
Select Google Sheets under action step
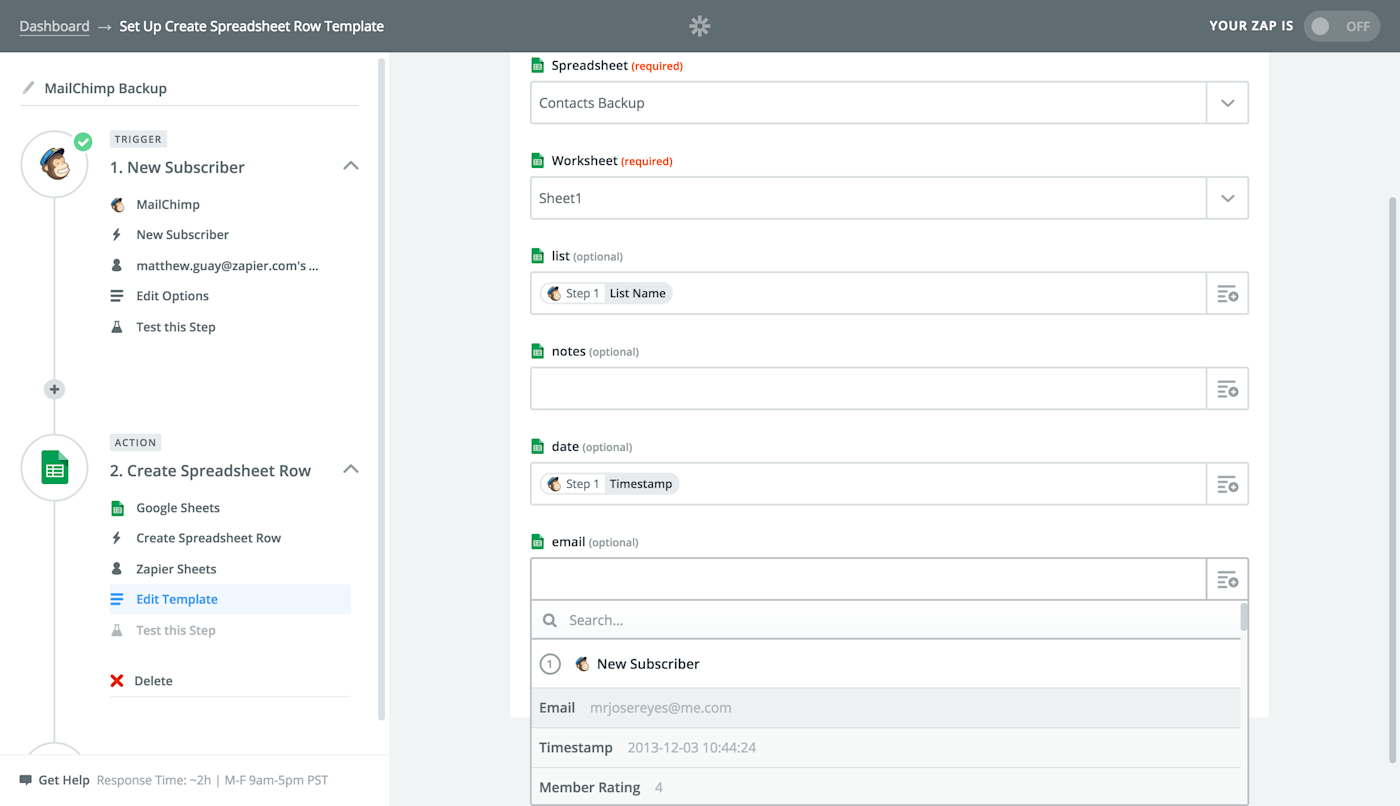[178, 508]
